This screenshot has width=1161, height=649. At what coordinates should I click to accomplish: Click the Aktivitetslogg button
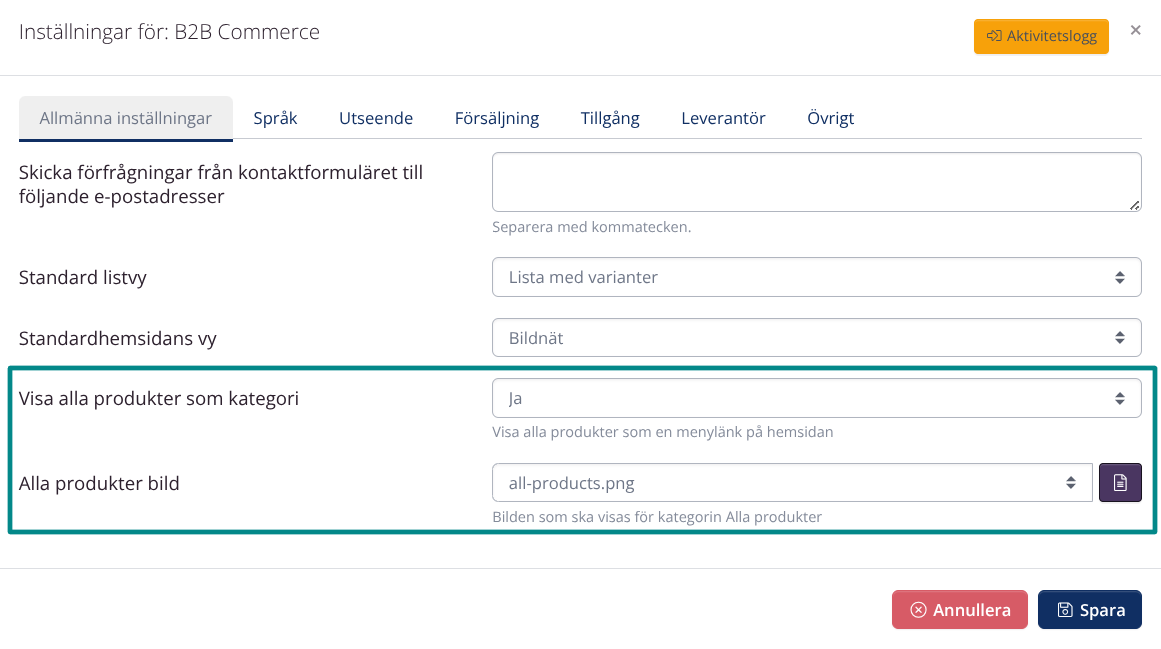(x=1041, y=35)
